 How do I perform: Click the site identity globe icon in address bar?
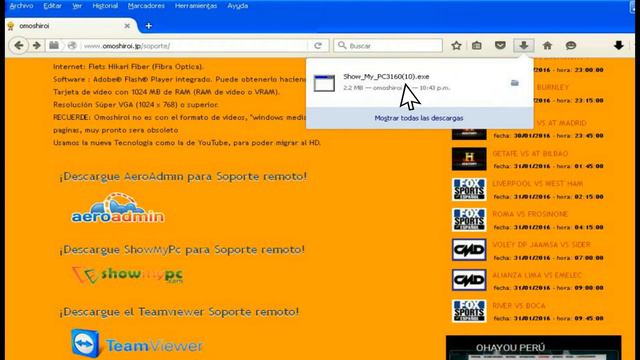[x=72, y=45]
